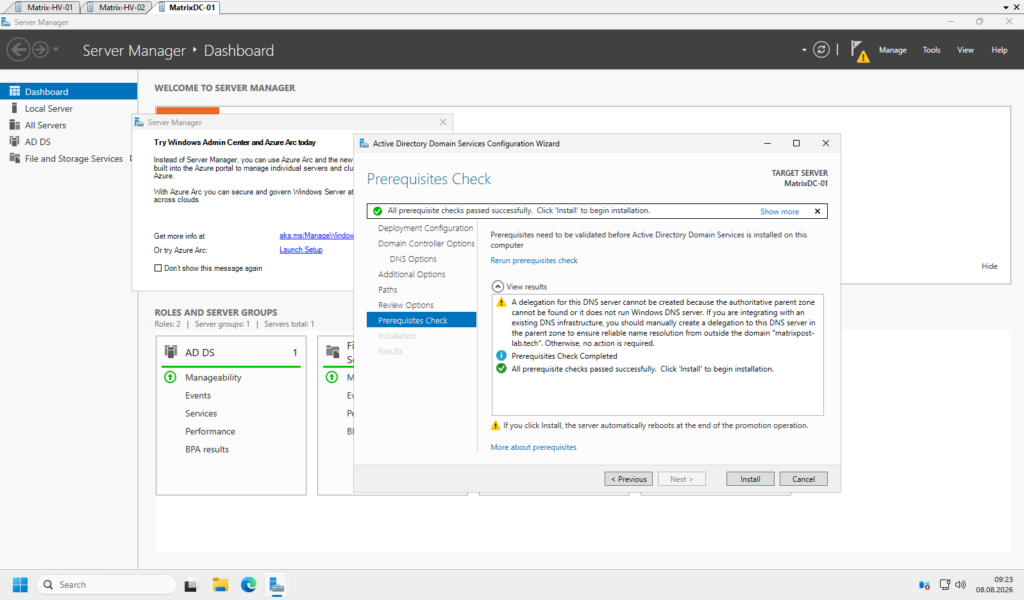This screenshot has height=600, width=1024.
Task: Open the clock and date in taskbar
Action: (x=994, y=584)
